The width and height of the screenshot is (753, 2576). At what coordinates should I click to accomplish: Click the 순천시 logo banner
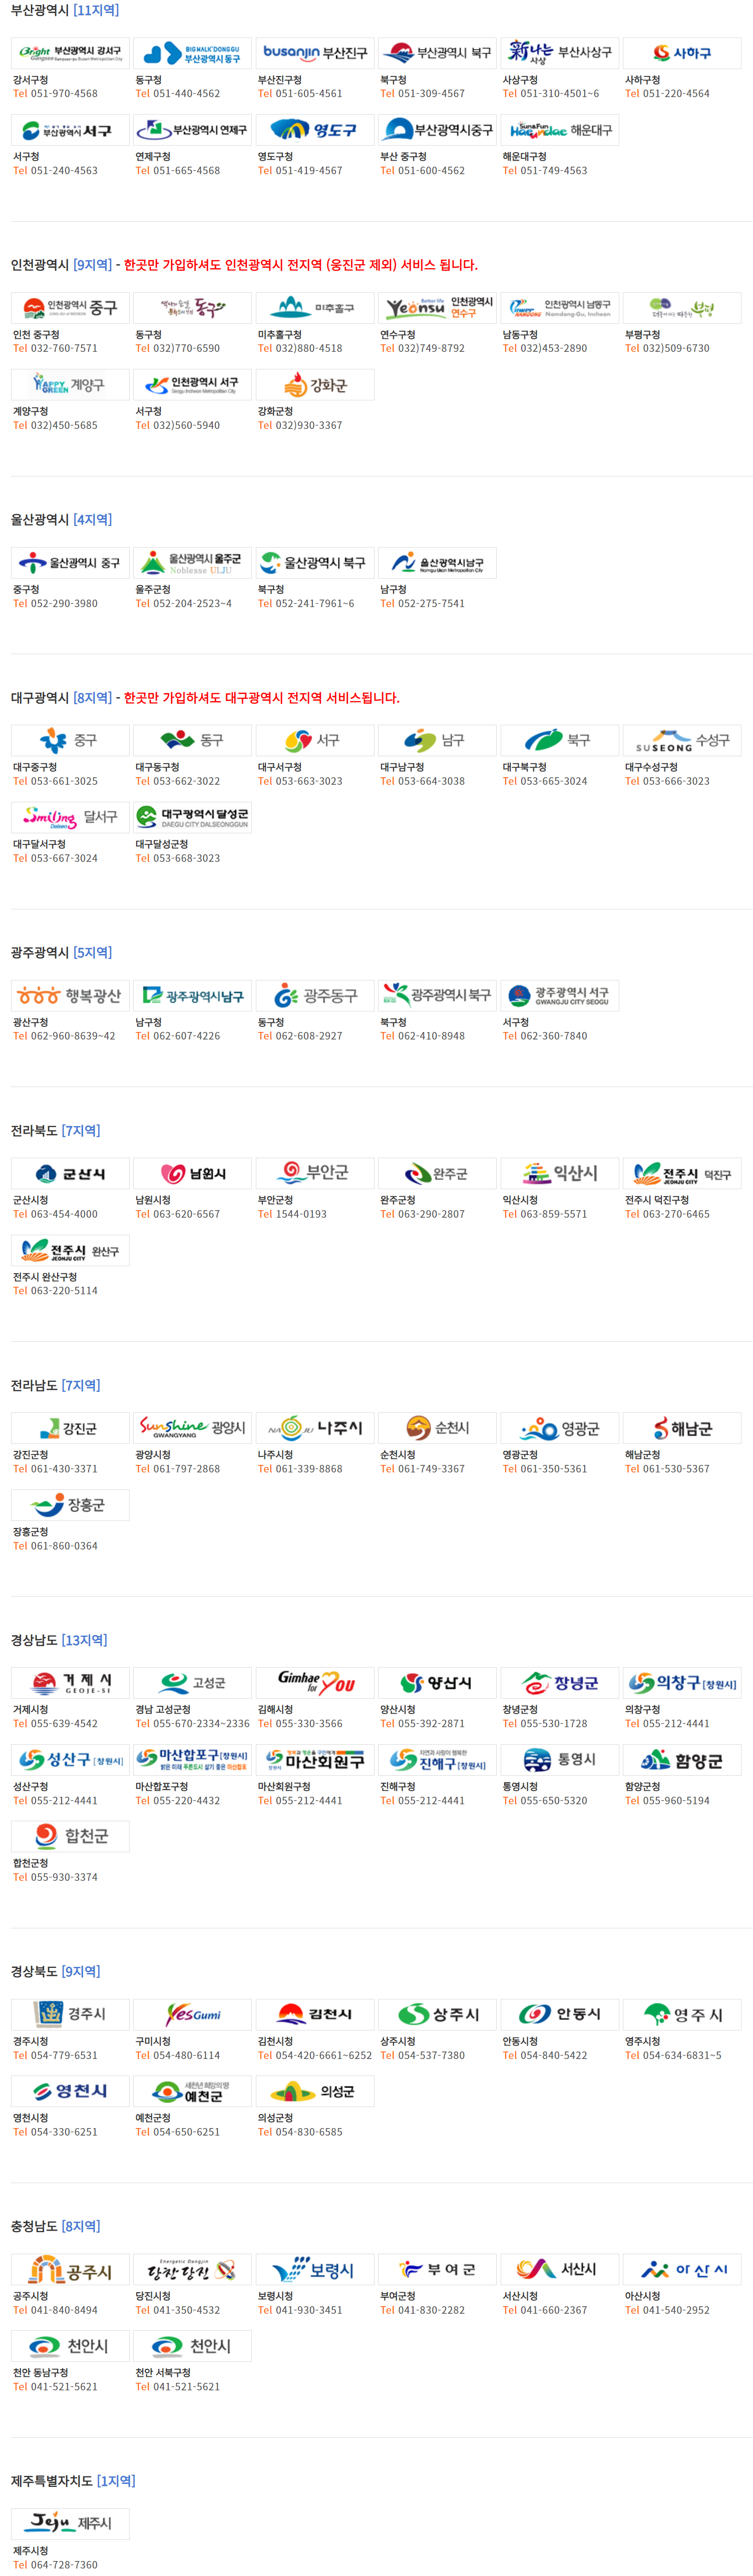pos(437,1429)
